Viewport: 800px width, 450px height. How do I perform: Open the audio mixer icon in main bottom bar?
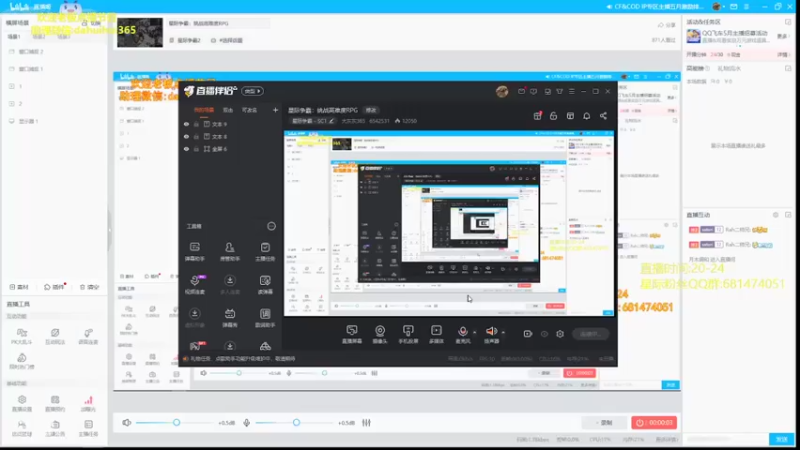point(366,422)
